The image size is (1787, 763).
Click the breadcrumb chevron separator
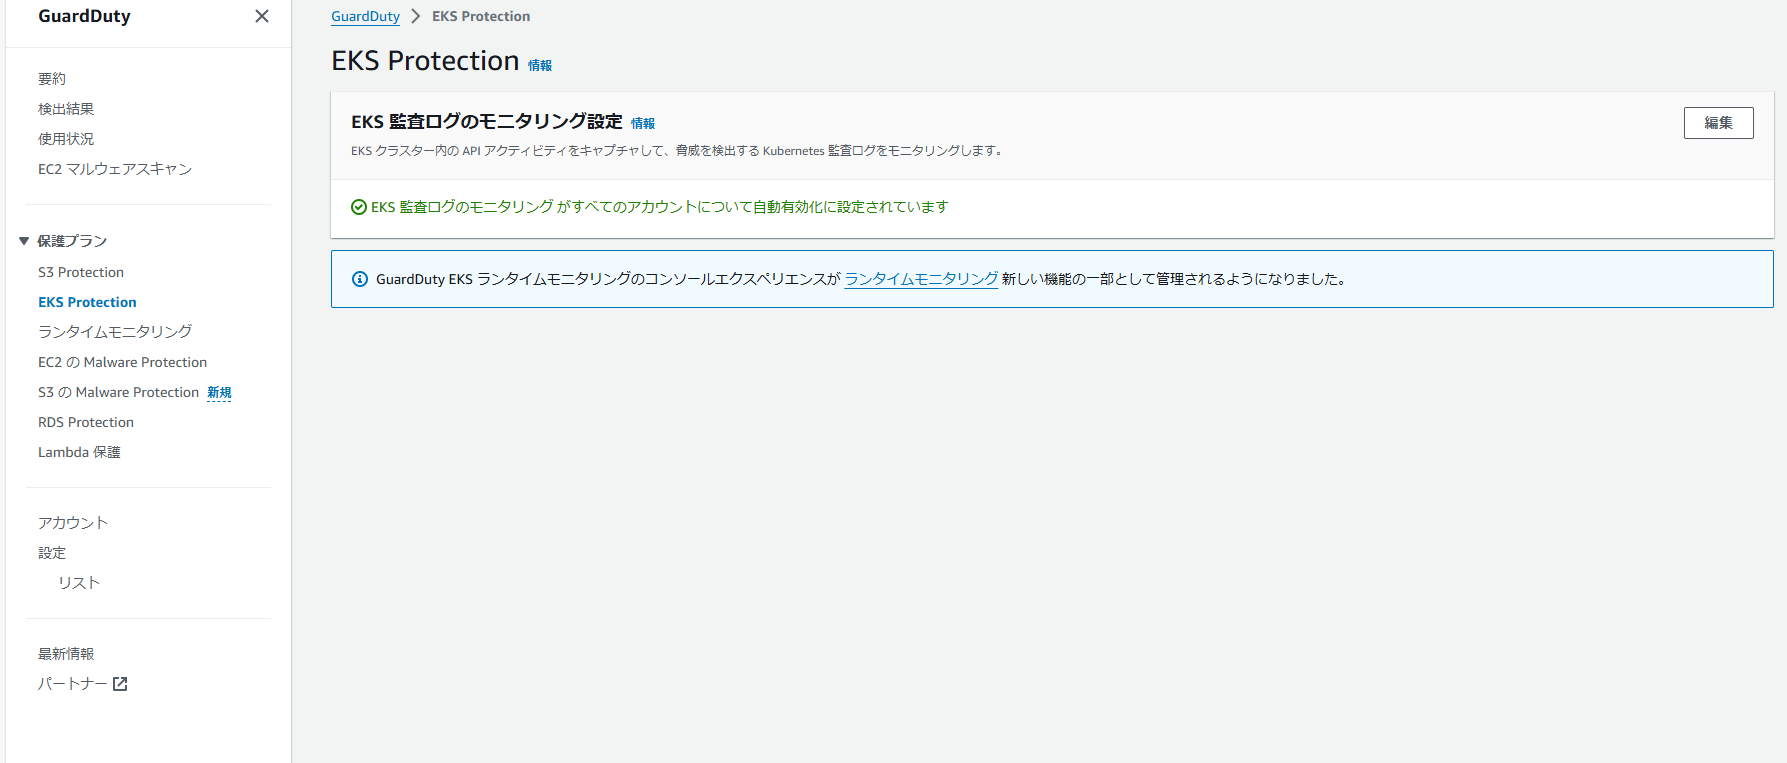(416, 16)
